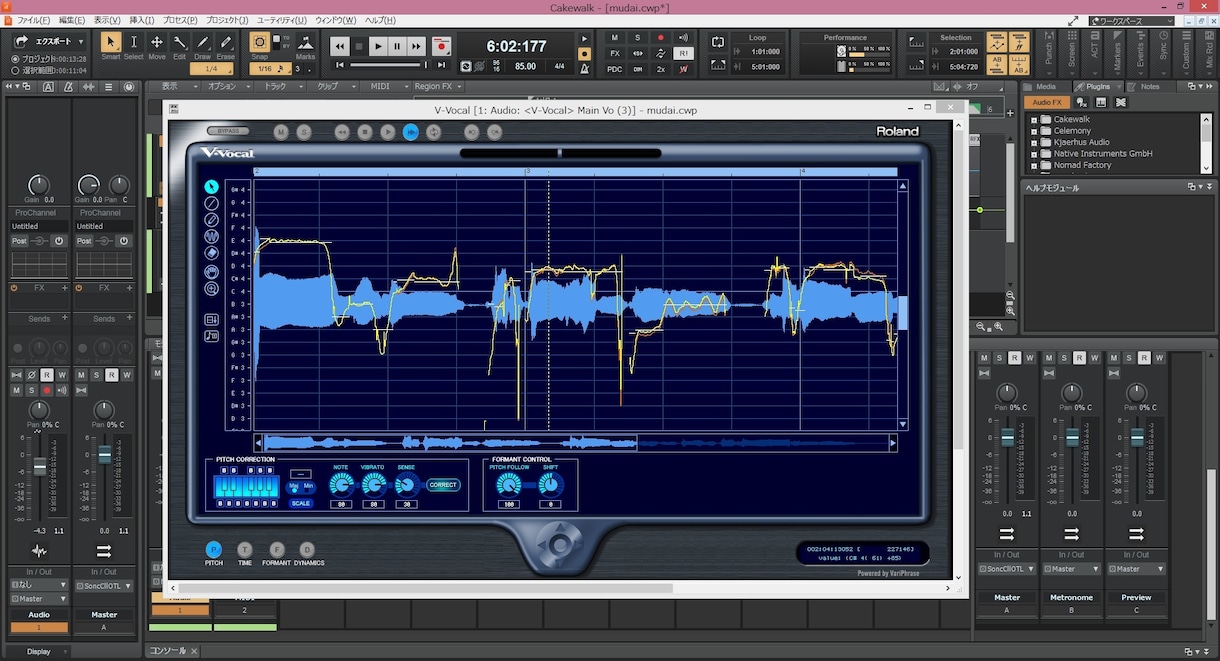Click main transport Play button
Image resolution: width=1220 pixels, height=661 pixels.
pyautogui.click(x=378, y=46)
